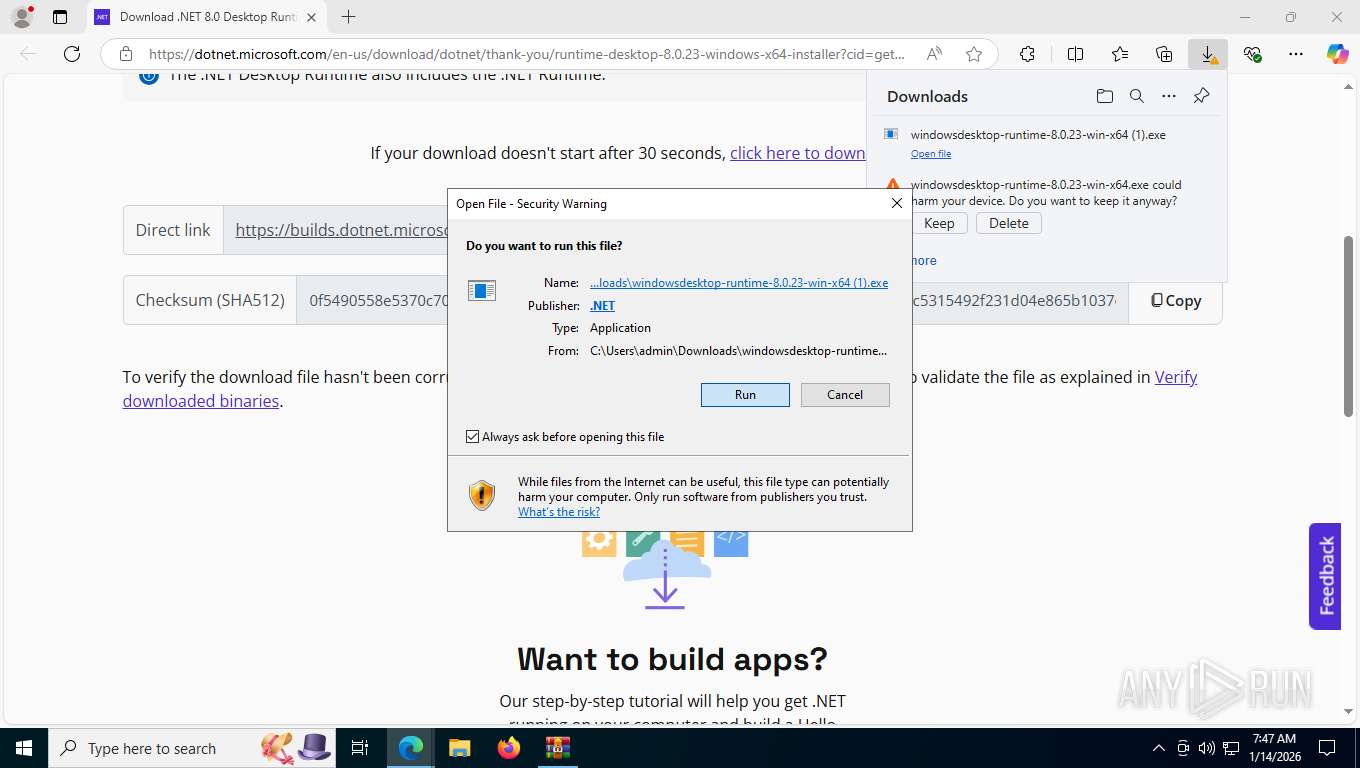Screen dimensions: 1360x768
Task: View site information lock icon
Action: (126, 54)
